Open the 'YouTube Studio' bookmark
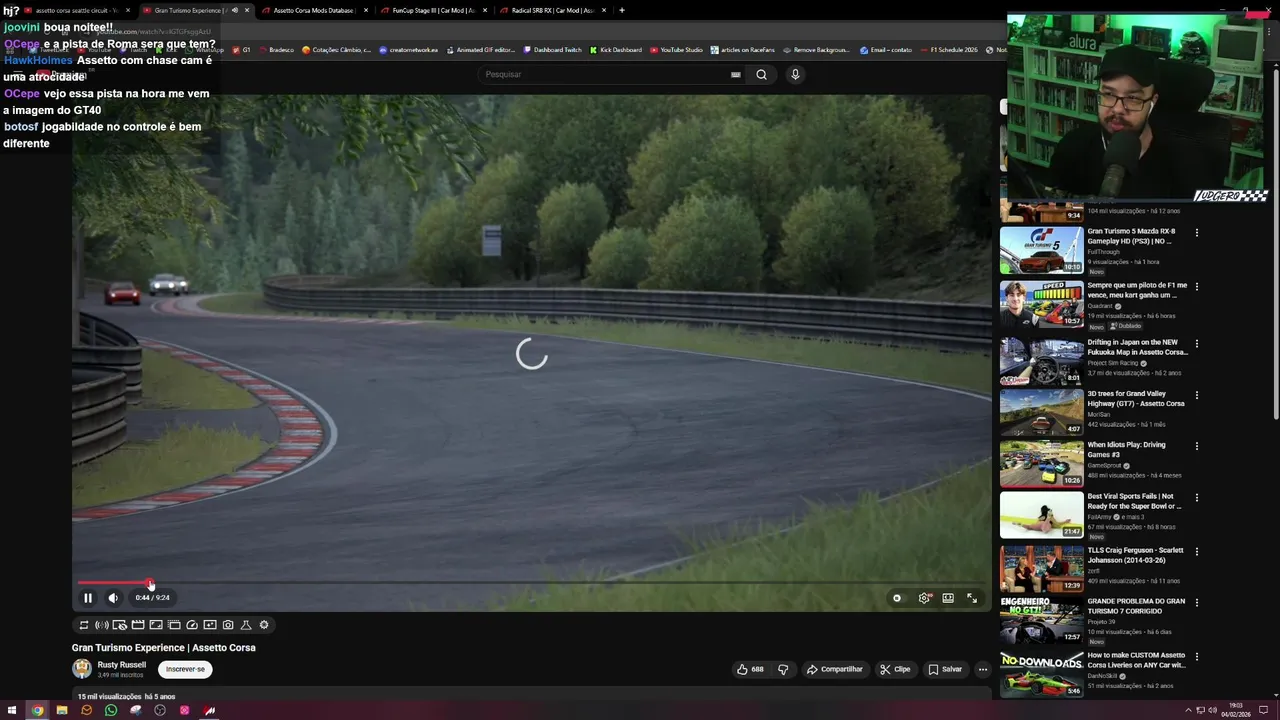Image resolution: width=1280 pixels, height=720 pixels. point(676,49)
